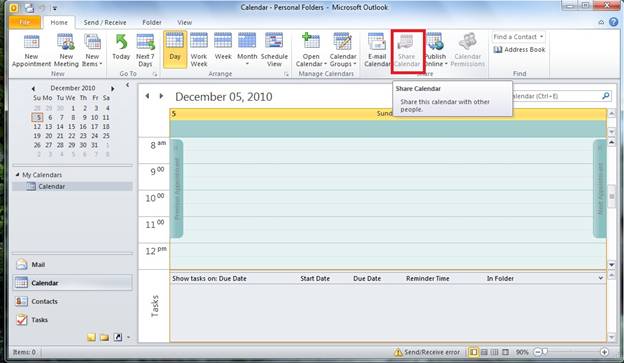Show the Next 7 Days

click(145, 51)
